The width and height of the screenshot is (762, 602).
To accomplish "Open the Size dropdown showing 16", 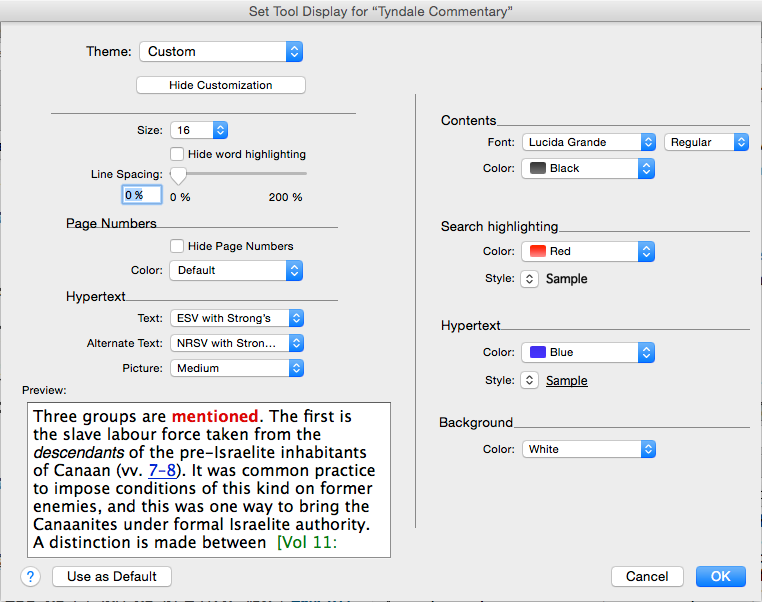I will [199, 130].
